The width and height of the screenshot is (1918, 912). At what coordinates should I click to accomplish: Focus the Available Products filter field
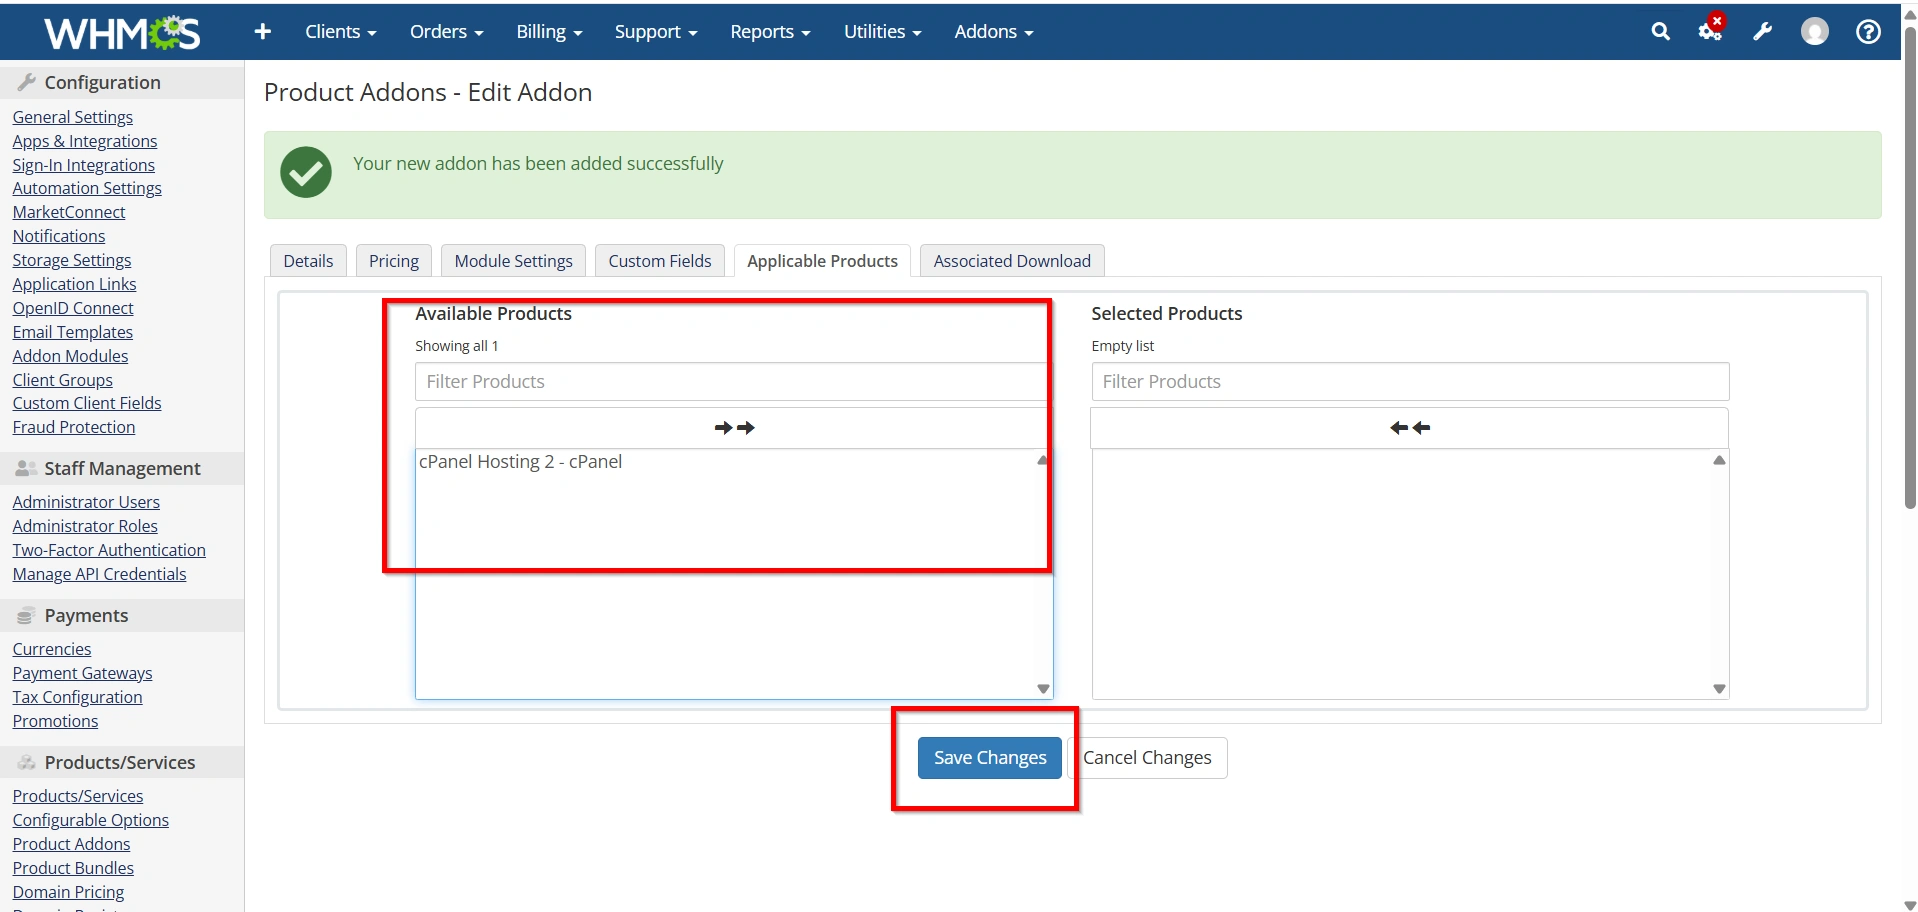[x=734, y=382]
